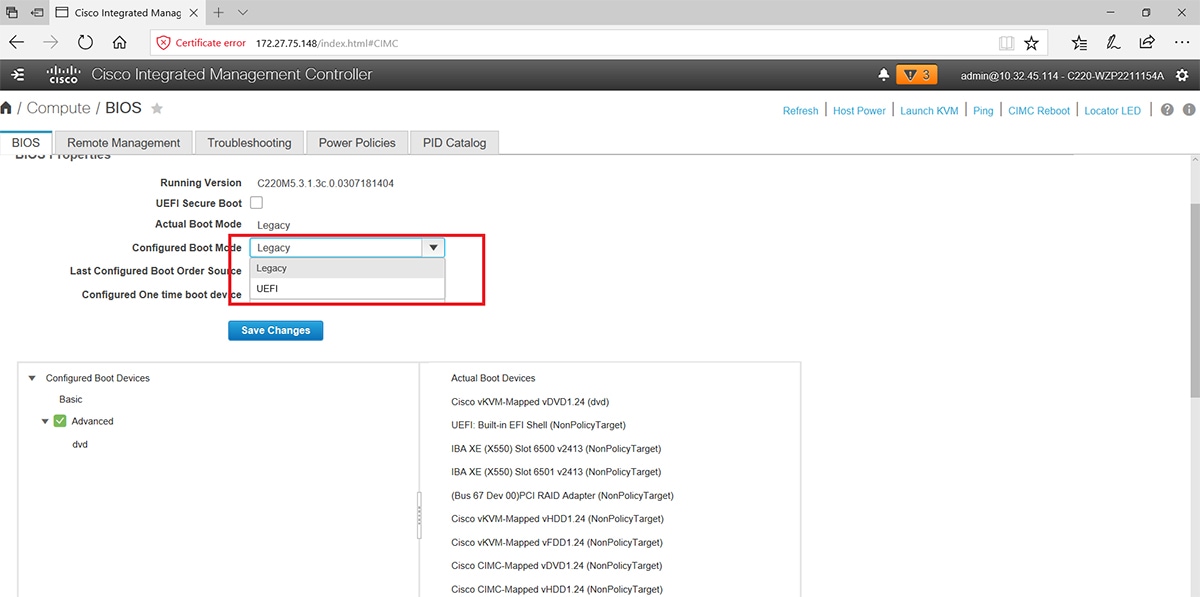Viewport: 1200px width, 597px height.
Task: Click the running version C220M5.3.1.3c value
Action: pyautogui.click(x=326, y=183)
